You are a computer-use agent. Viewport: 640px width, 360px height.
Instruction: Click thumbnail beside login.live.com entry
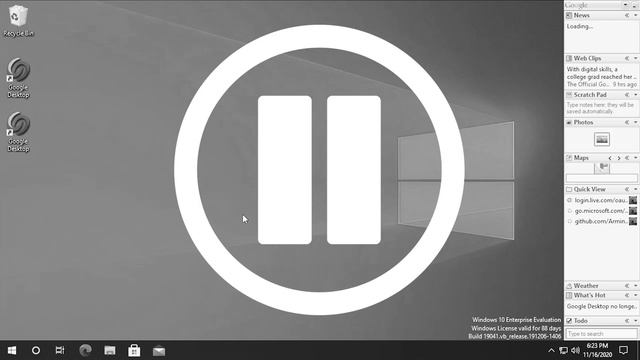click(633, 200)
